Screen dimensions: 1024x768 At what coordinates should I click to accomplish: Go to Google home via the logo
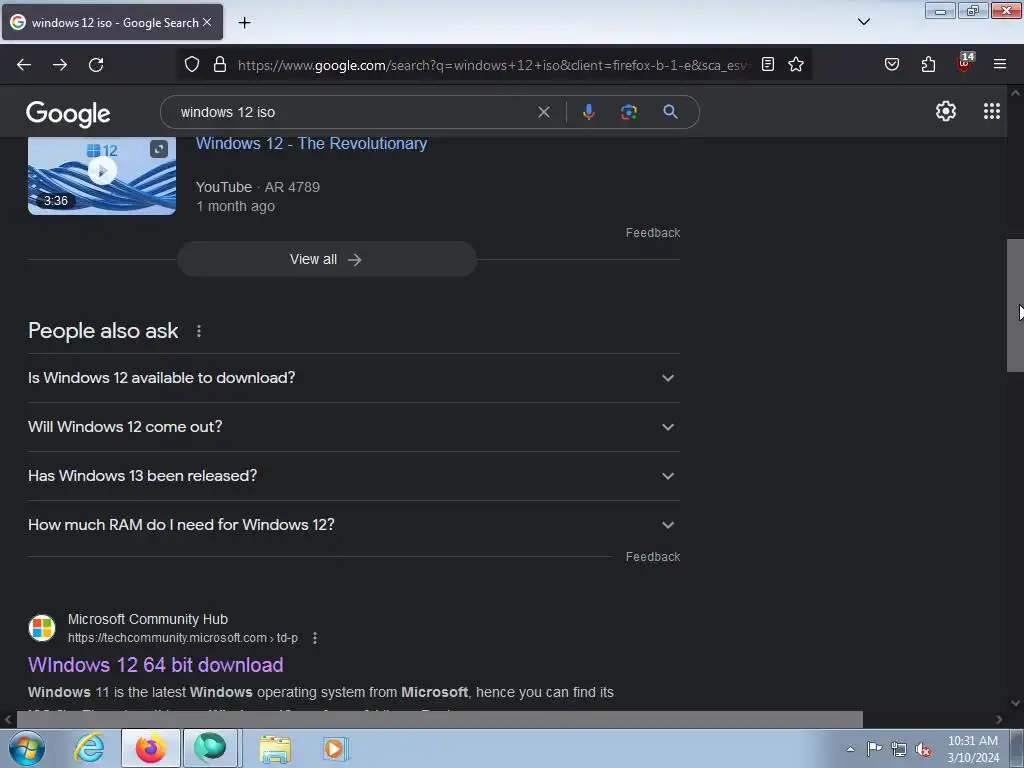68,114
